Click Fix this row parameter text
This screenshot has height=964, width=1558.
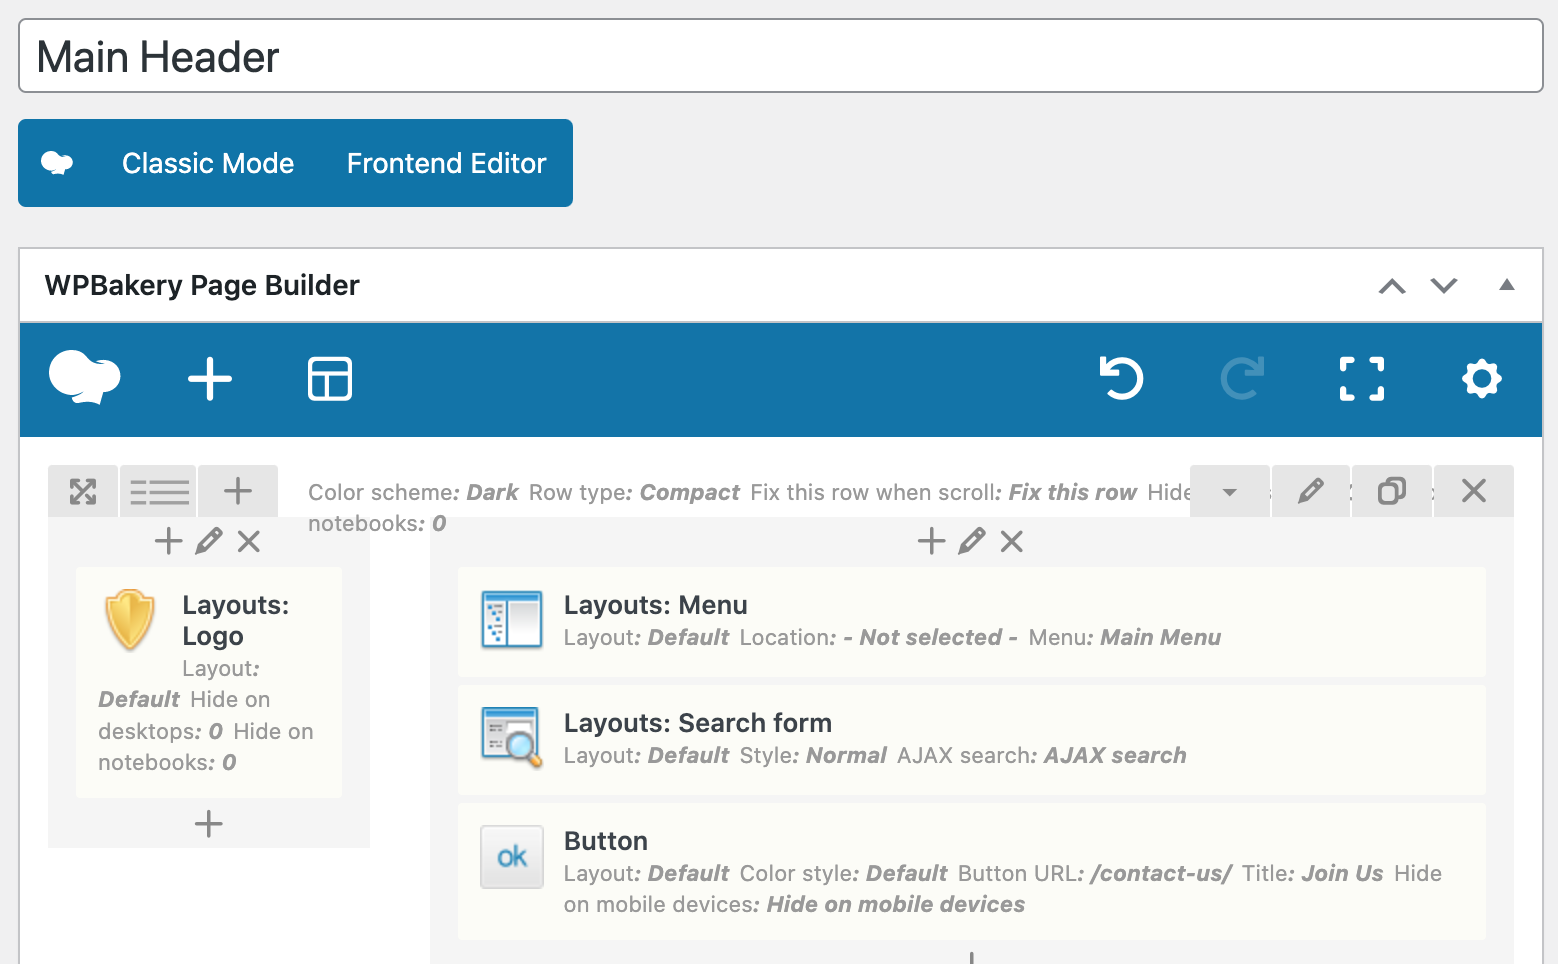tap(944, 492)
